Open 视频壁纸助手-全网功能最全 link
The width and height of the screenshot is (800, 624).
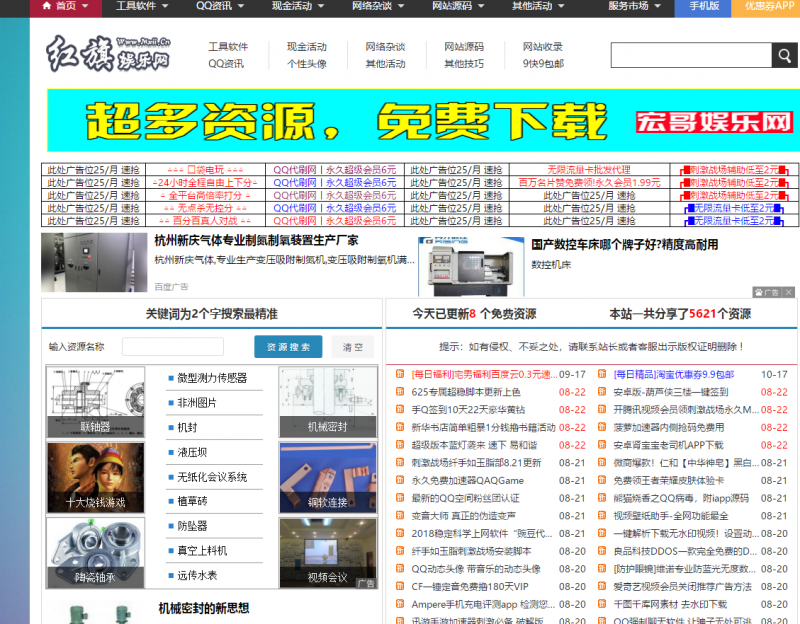670,516
